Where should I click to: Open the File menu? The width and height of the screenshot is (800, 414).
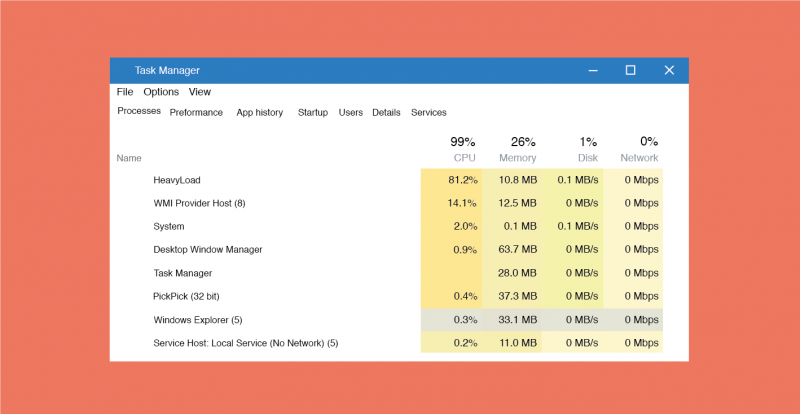(125, 92)
